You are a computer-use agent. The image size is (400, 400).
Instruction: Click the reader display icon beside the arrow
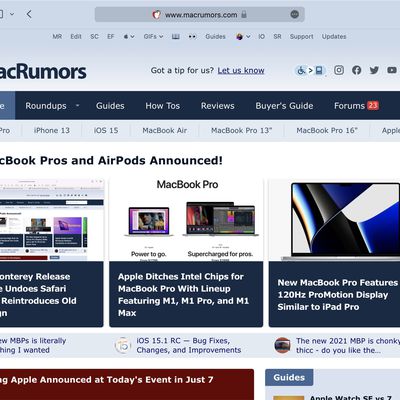click(319, 70)
